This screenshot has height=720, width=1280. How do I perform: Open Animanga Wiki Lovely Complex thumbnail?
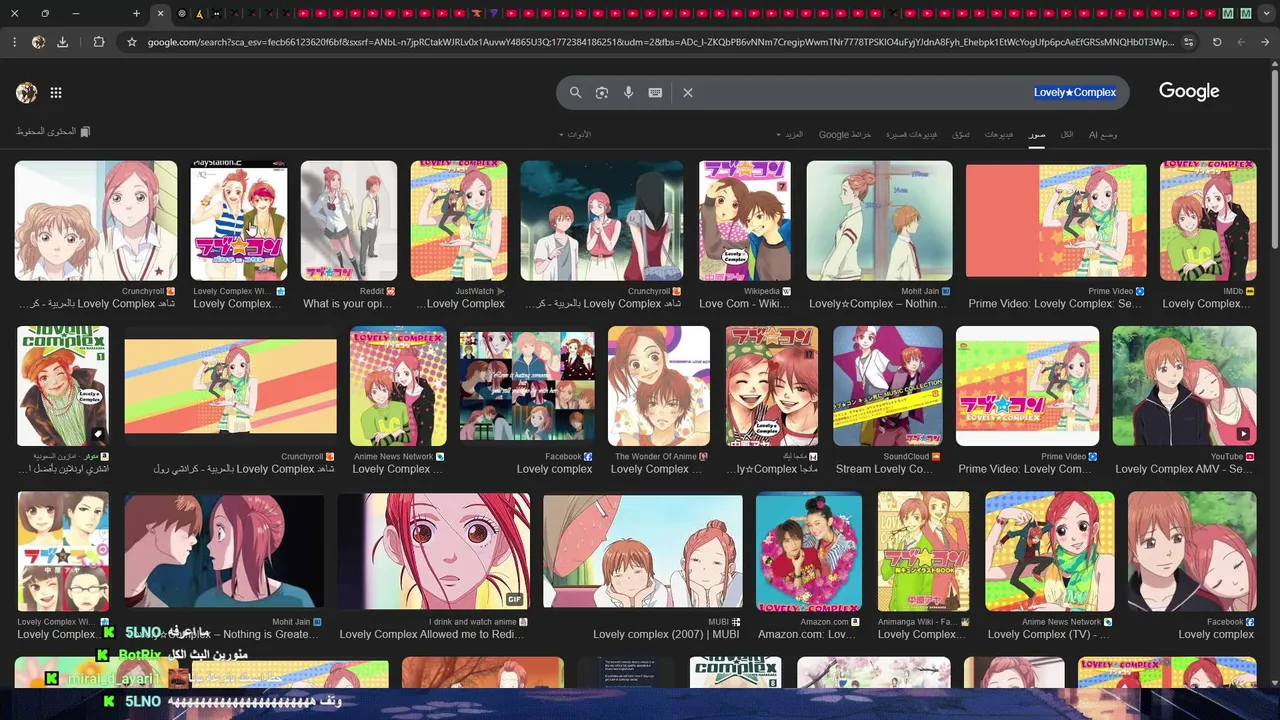(x=923, y=551)
